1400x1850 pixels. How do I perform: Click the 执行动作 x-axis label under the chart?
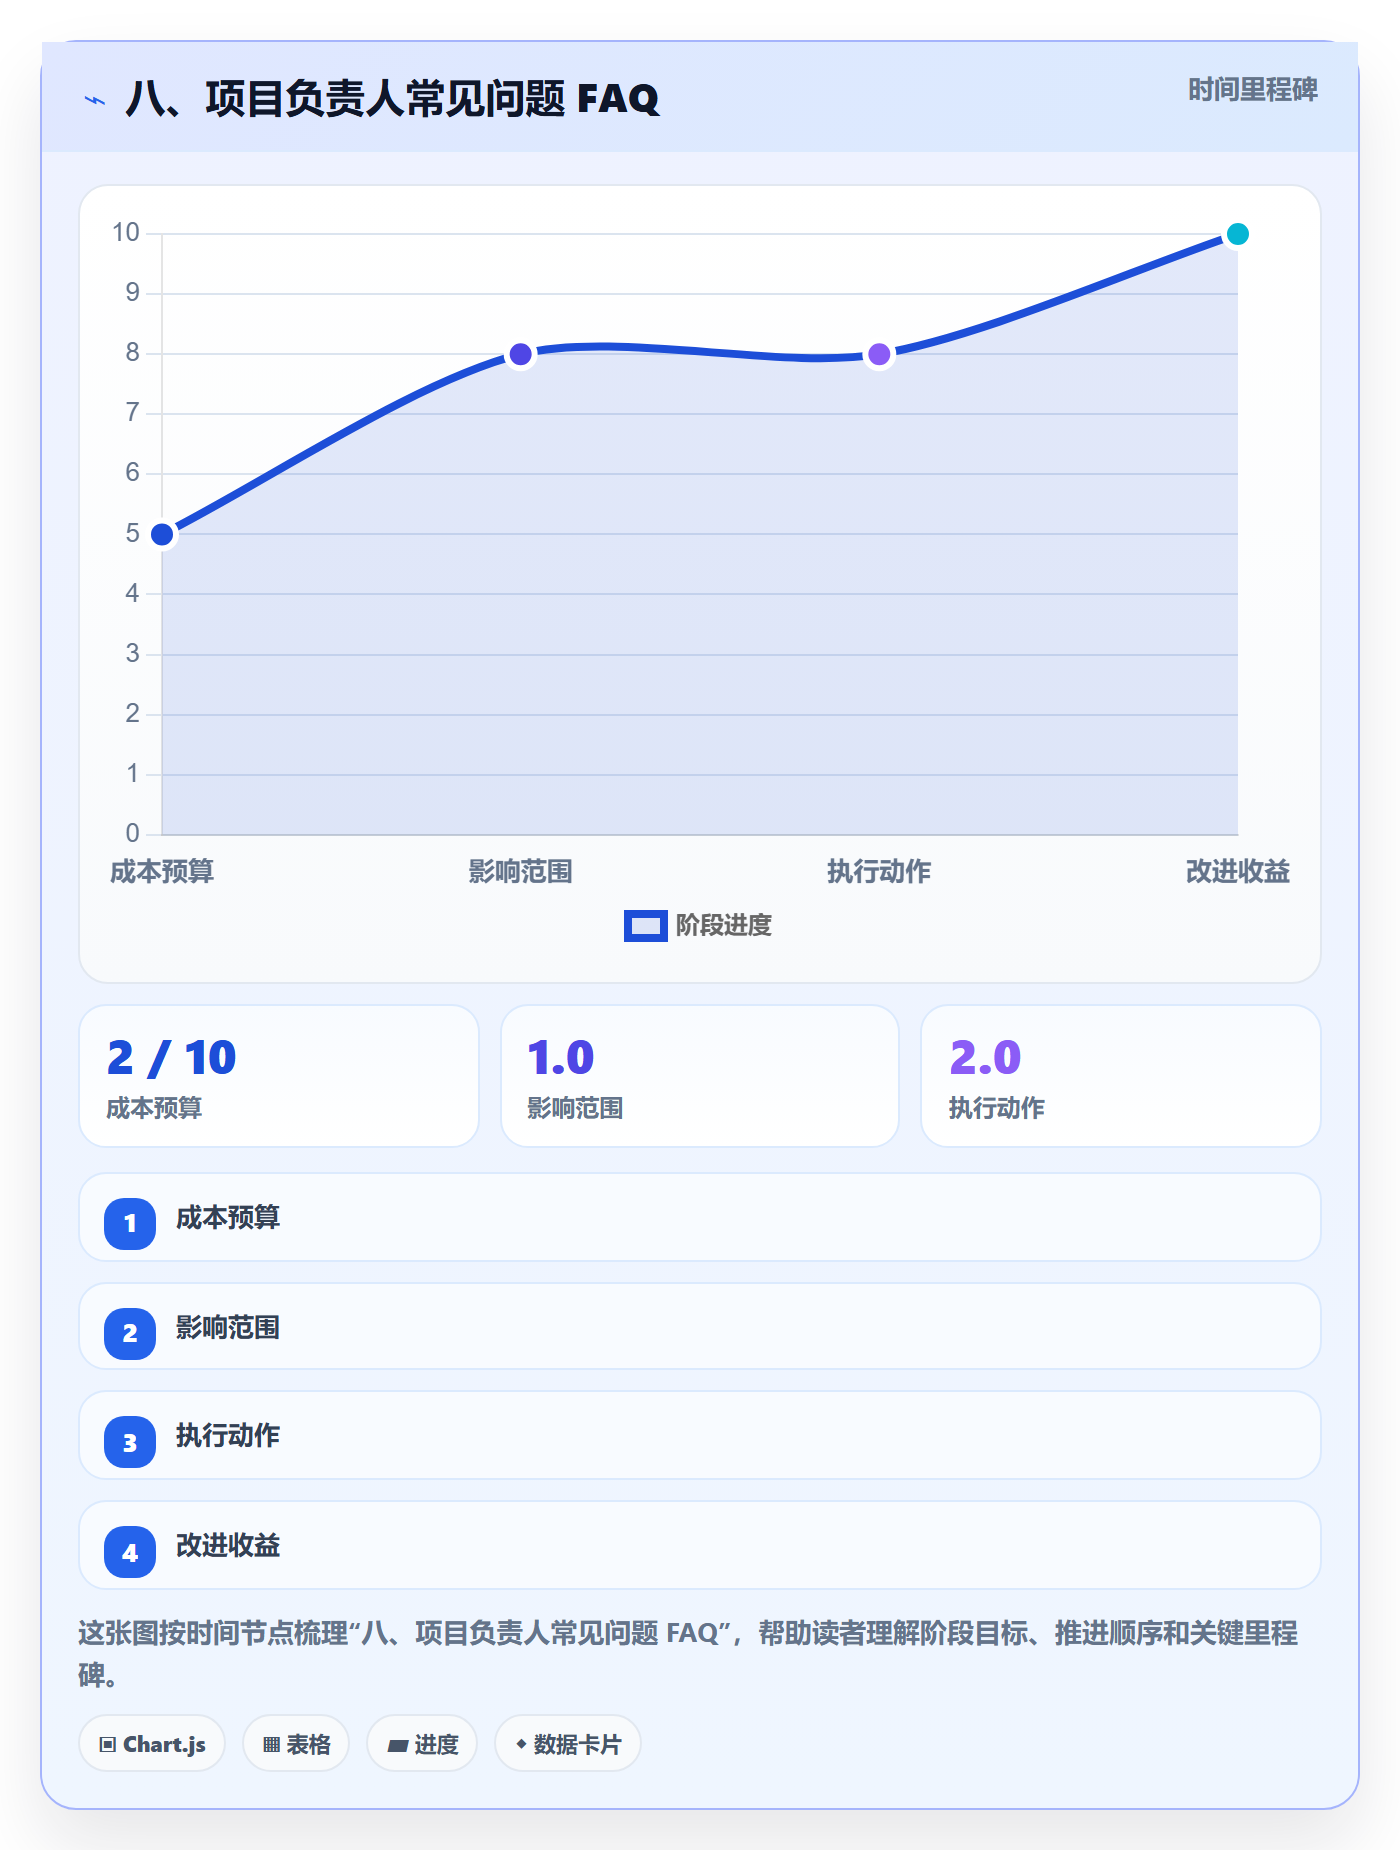pos(879,872)
